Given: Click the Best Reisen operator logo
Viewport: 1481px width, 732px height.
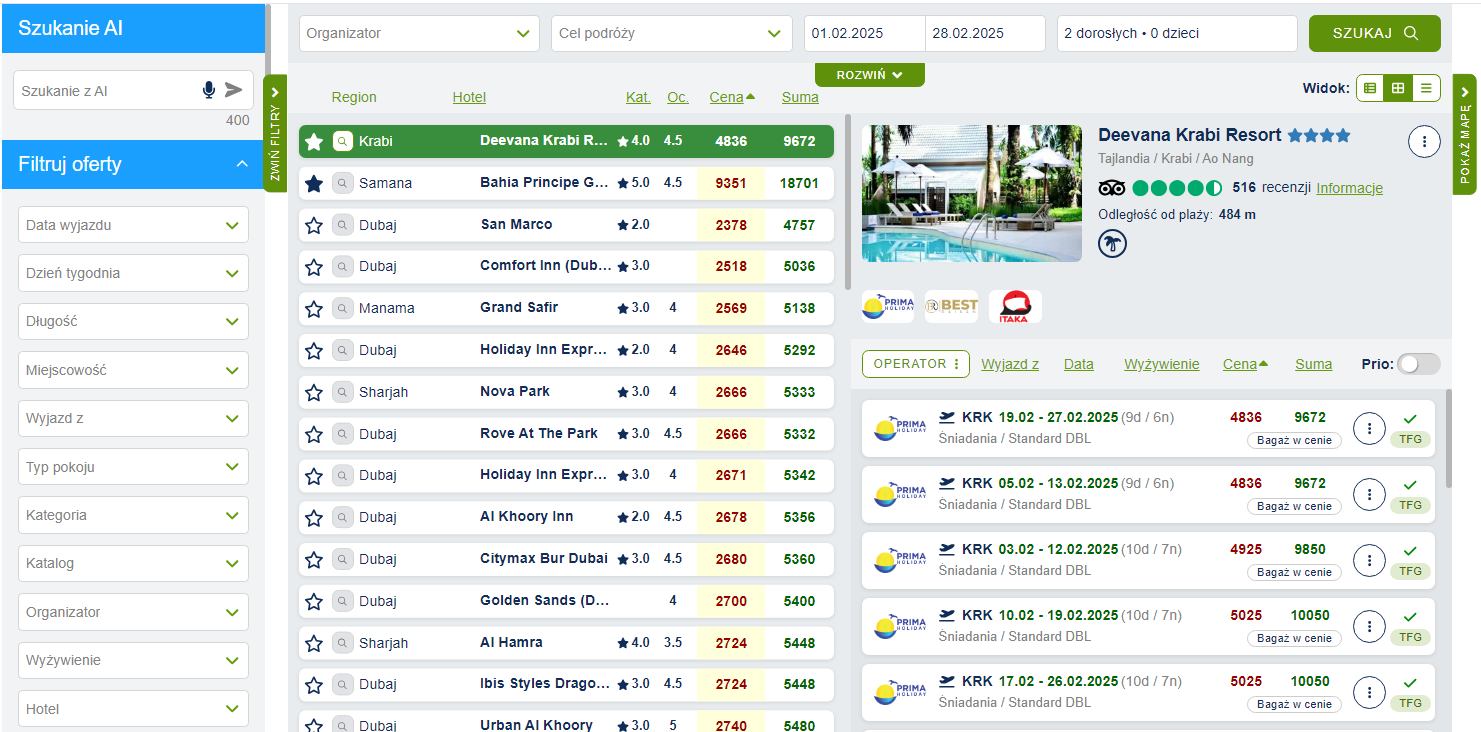Looking at the screenshot, I should point(951,306).
